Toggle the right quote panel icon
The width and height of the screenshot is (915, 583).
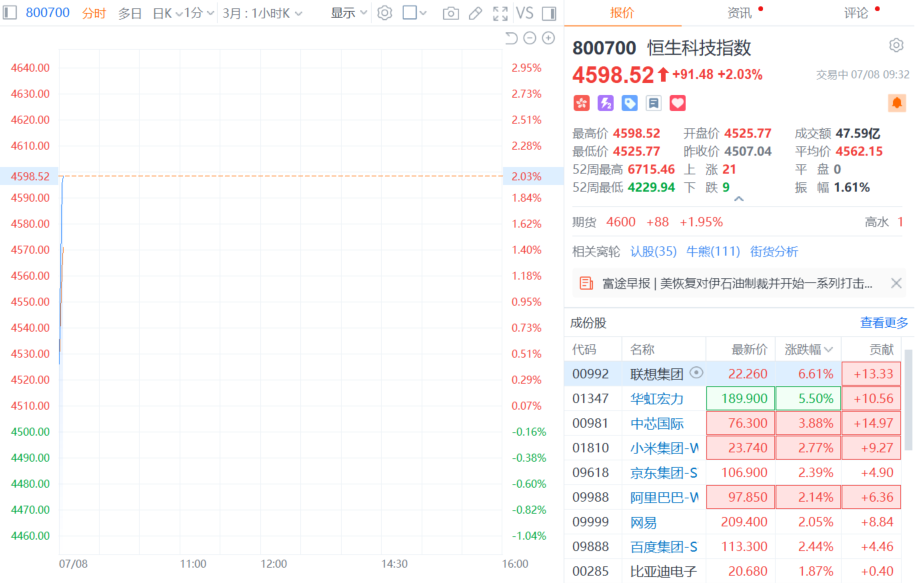pos(549,13)
